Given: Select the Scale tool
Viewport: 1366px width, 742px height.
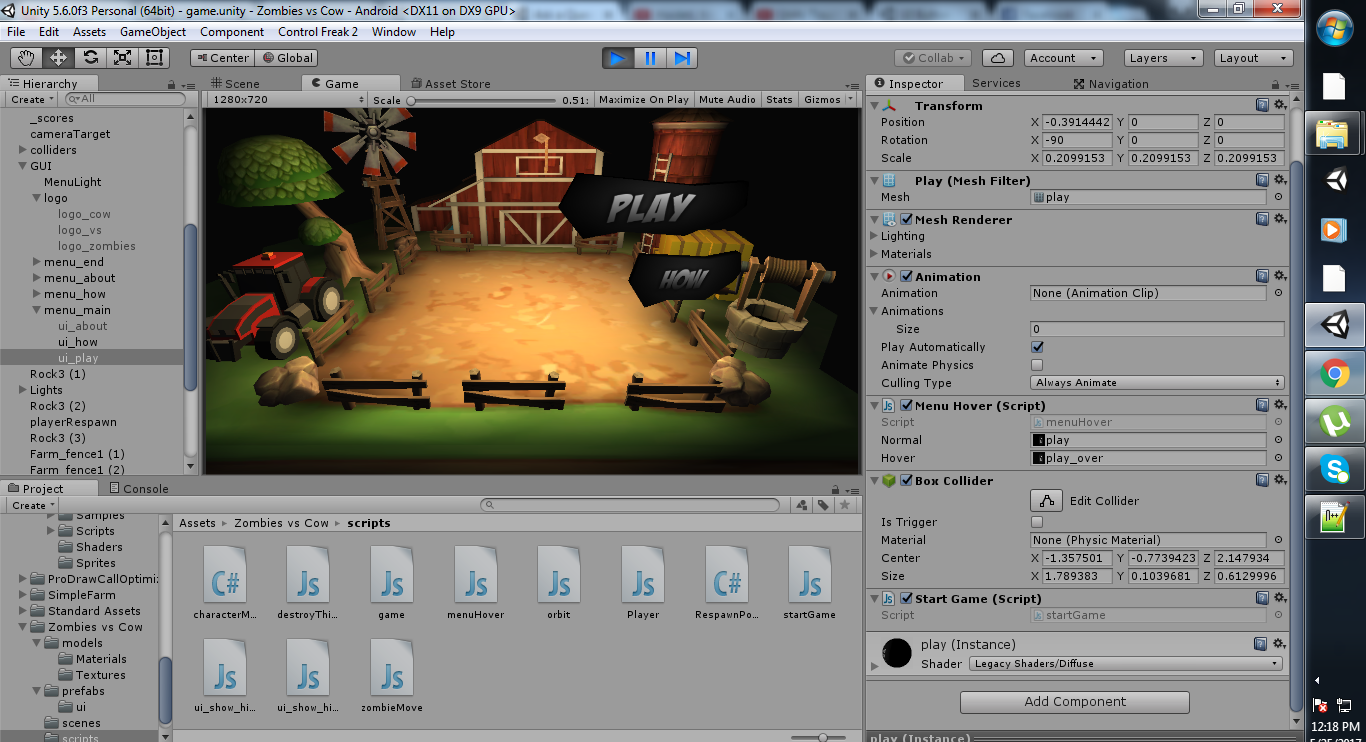Looking at the screenshot, I should click(x=122, y=58).
